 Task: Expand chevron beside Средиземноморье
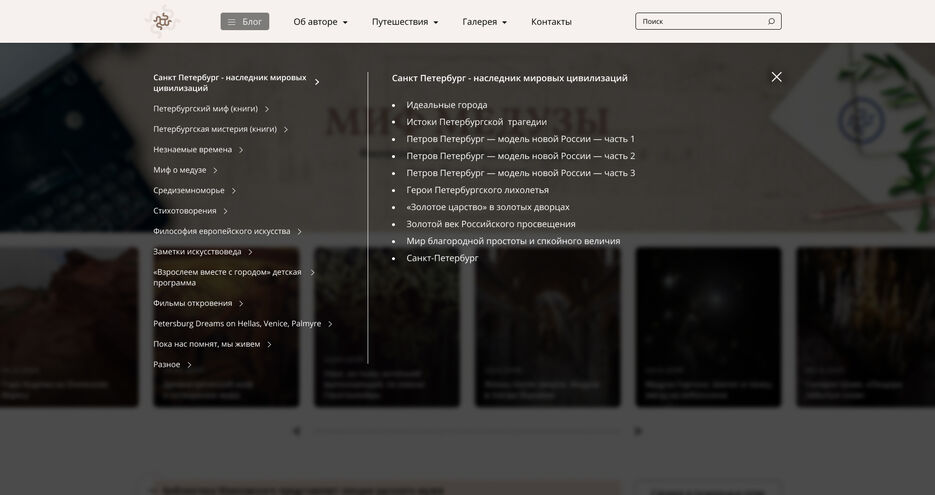[234, 191]
